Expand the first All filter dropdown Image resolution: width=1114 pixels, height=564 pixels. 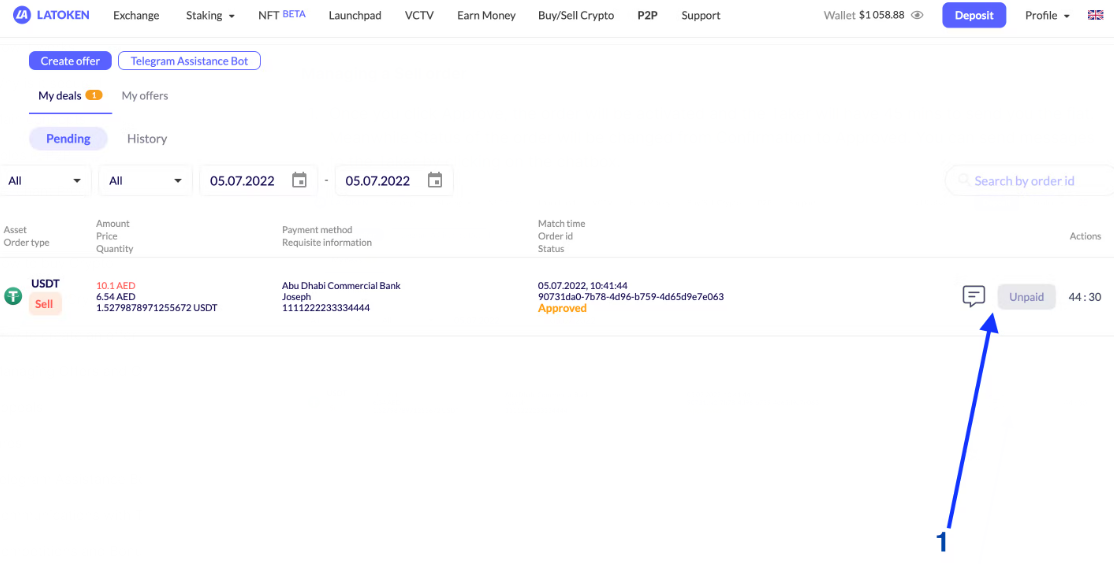(45, 181)
